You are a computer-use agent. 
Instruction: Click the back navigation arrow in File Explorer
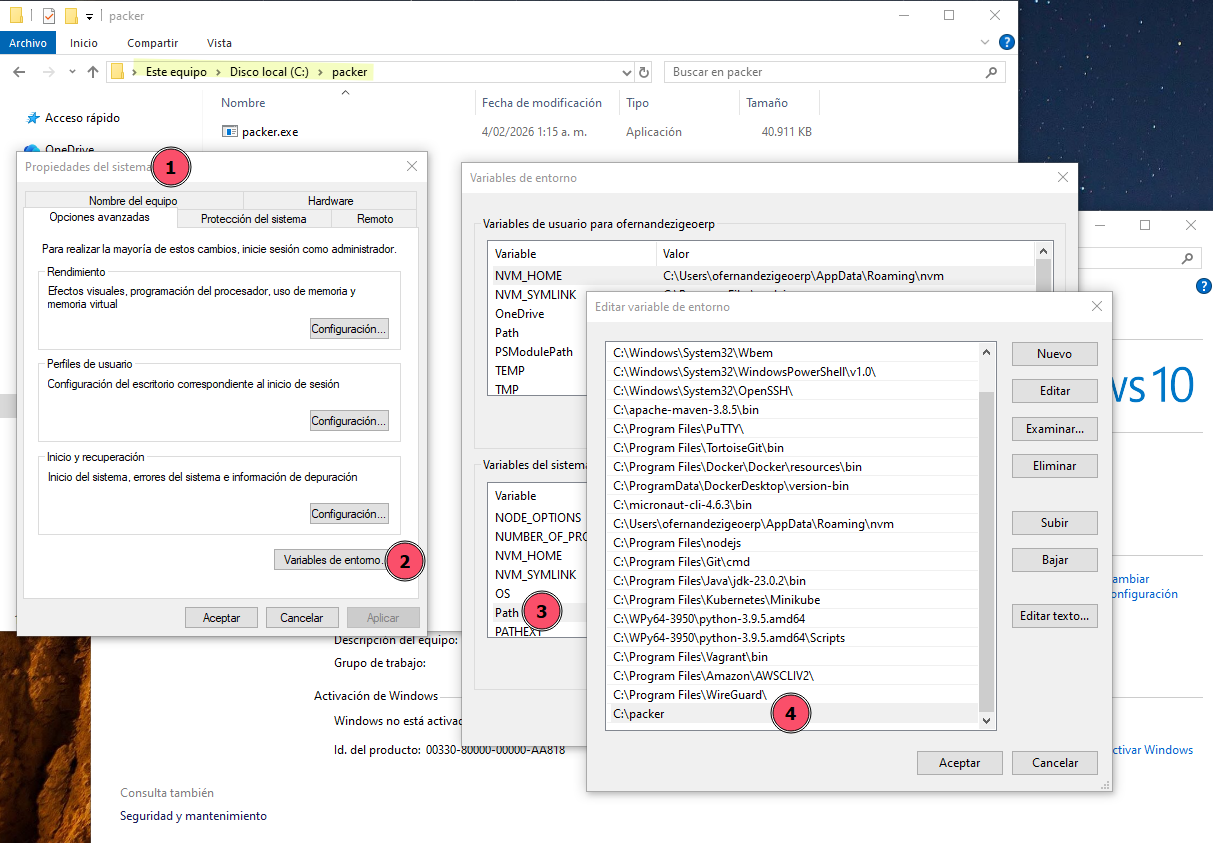[18, 71]
